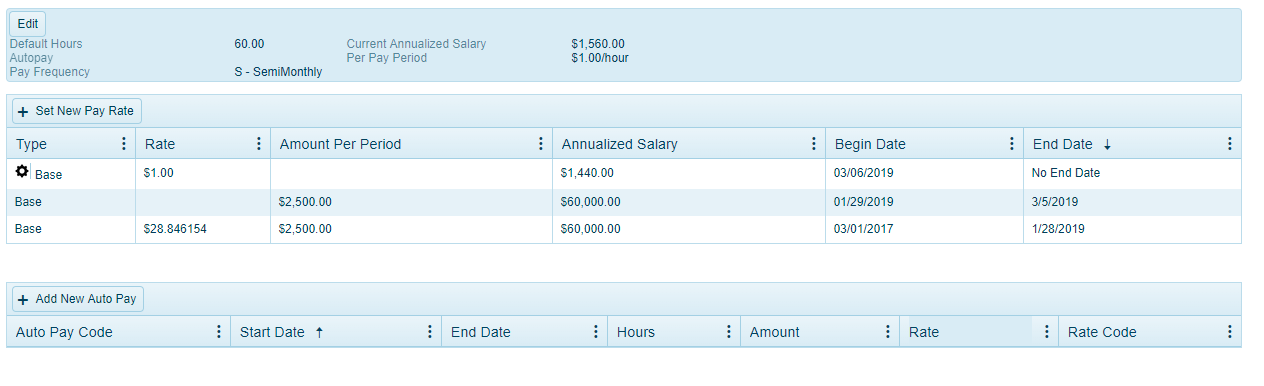The height and width of the screenshot is (386, 1264).
Task: Open Rate Code column menu
Action: pos(1229,332)
